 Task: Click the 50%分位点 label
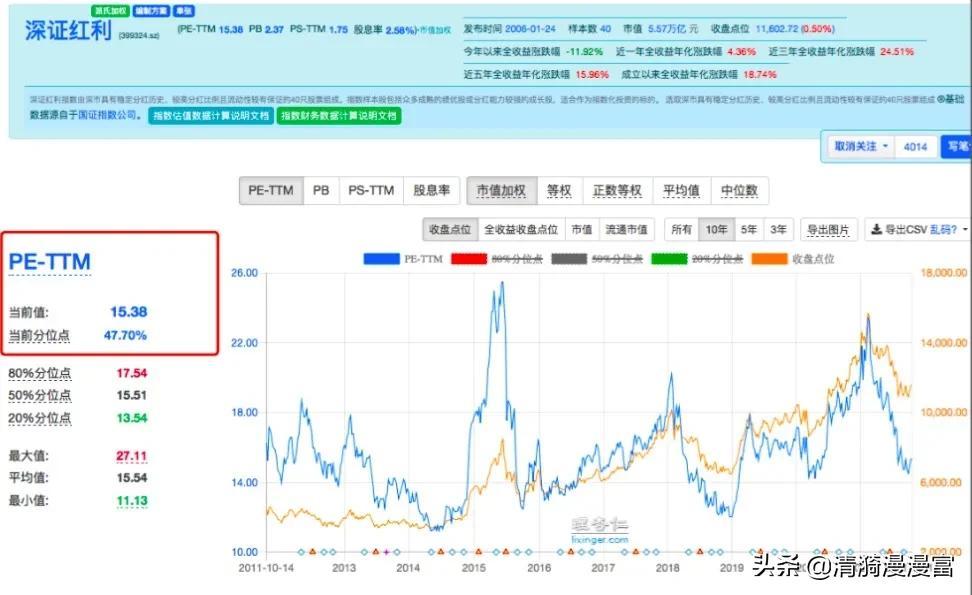40,395
